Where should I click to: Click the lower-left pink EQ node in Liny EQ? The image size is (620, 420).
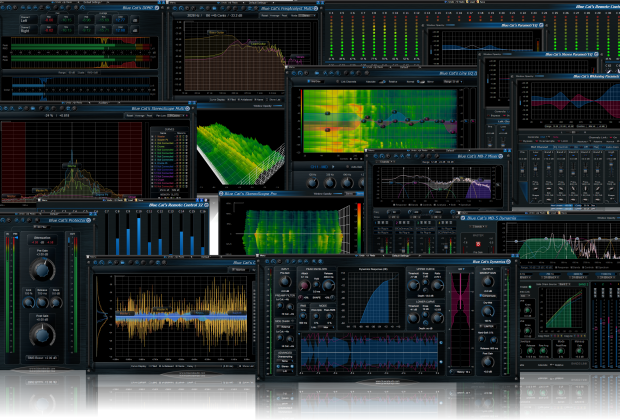(327, 129)
